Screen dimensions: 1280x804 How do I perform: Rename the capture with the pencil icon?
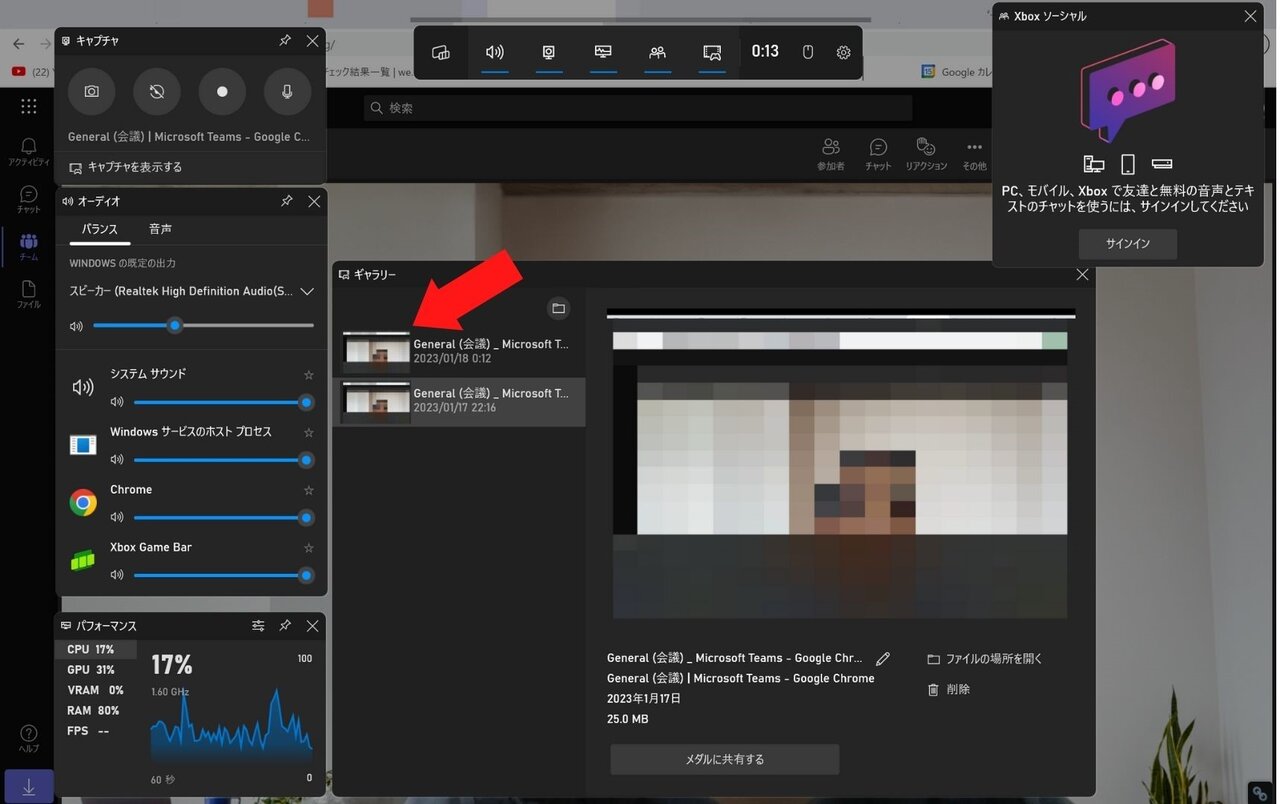[x=883, y=659]
